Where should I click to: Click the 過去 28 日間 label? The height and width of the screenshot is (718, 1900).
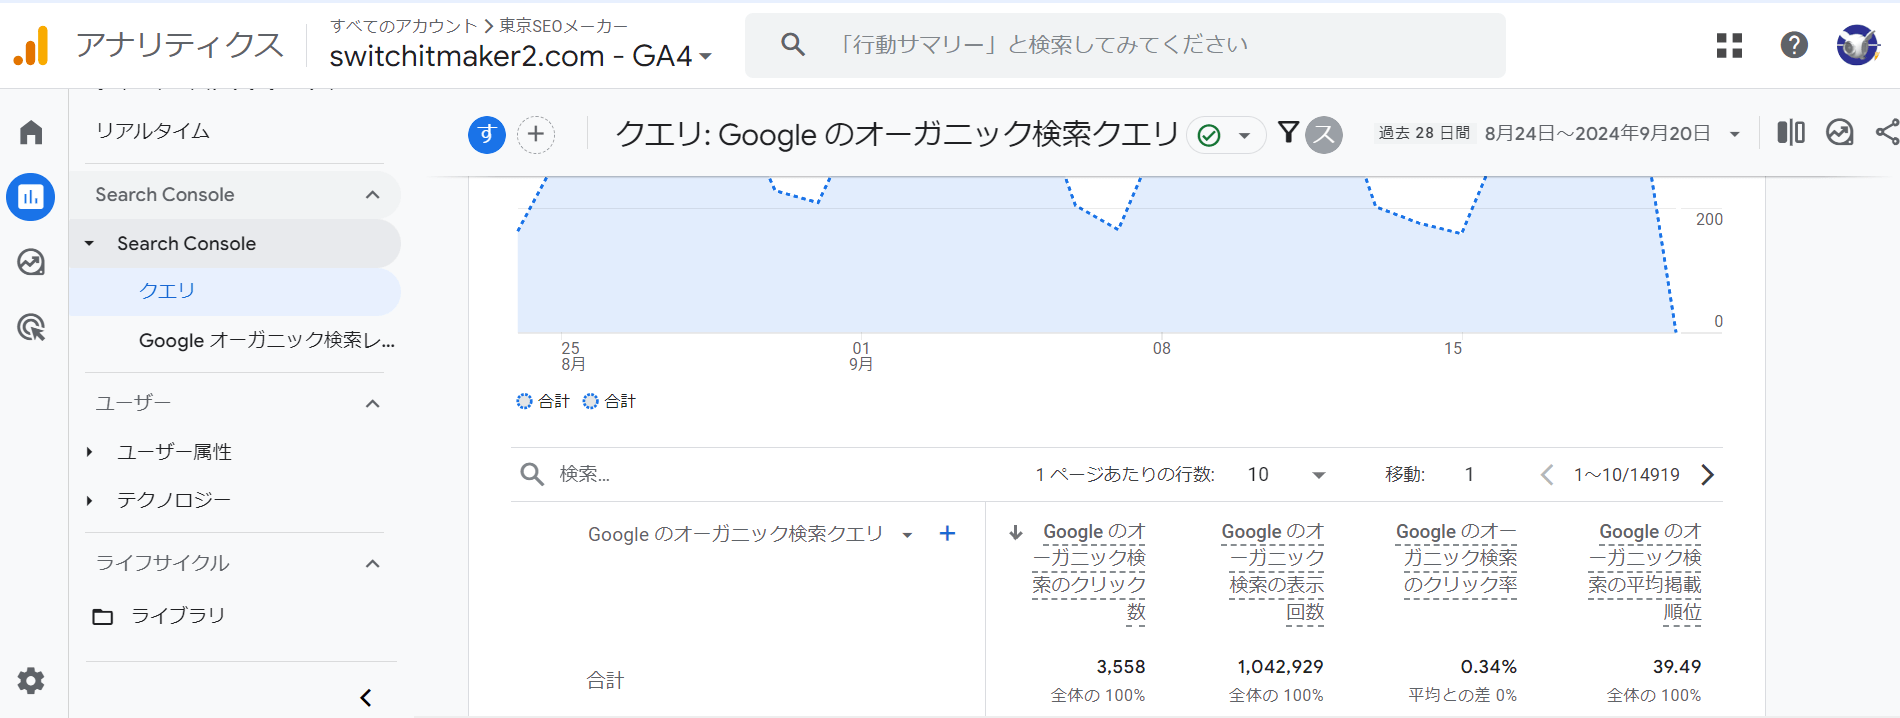pyautogui.click(x=1424, y=133)
